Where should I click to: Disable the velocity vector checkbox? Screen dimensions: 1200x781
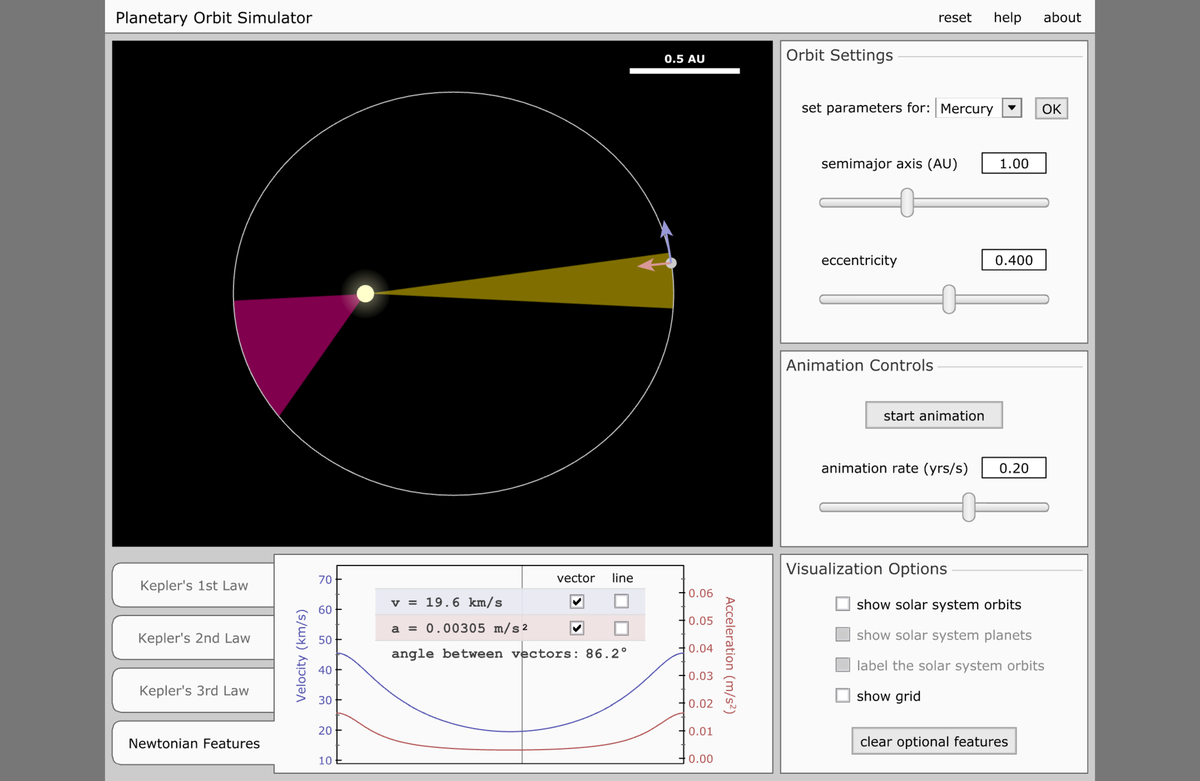click(577, 600)
